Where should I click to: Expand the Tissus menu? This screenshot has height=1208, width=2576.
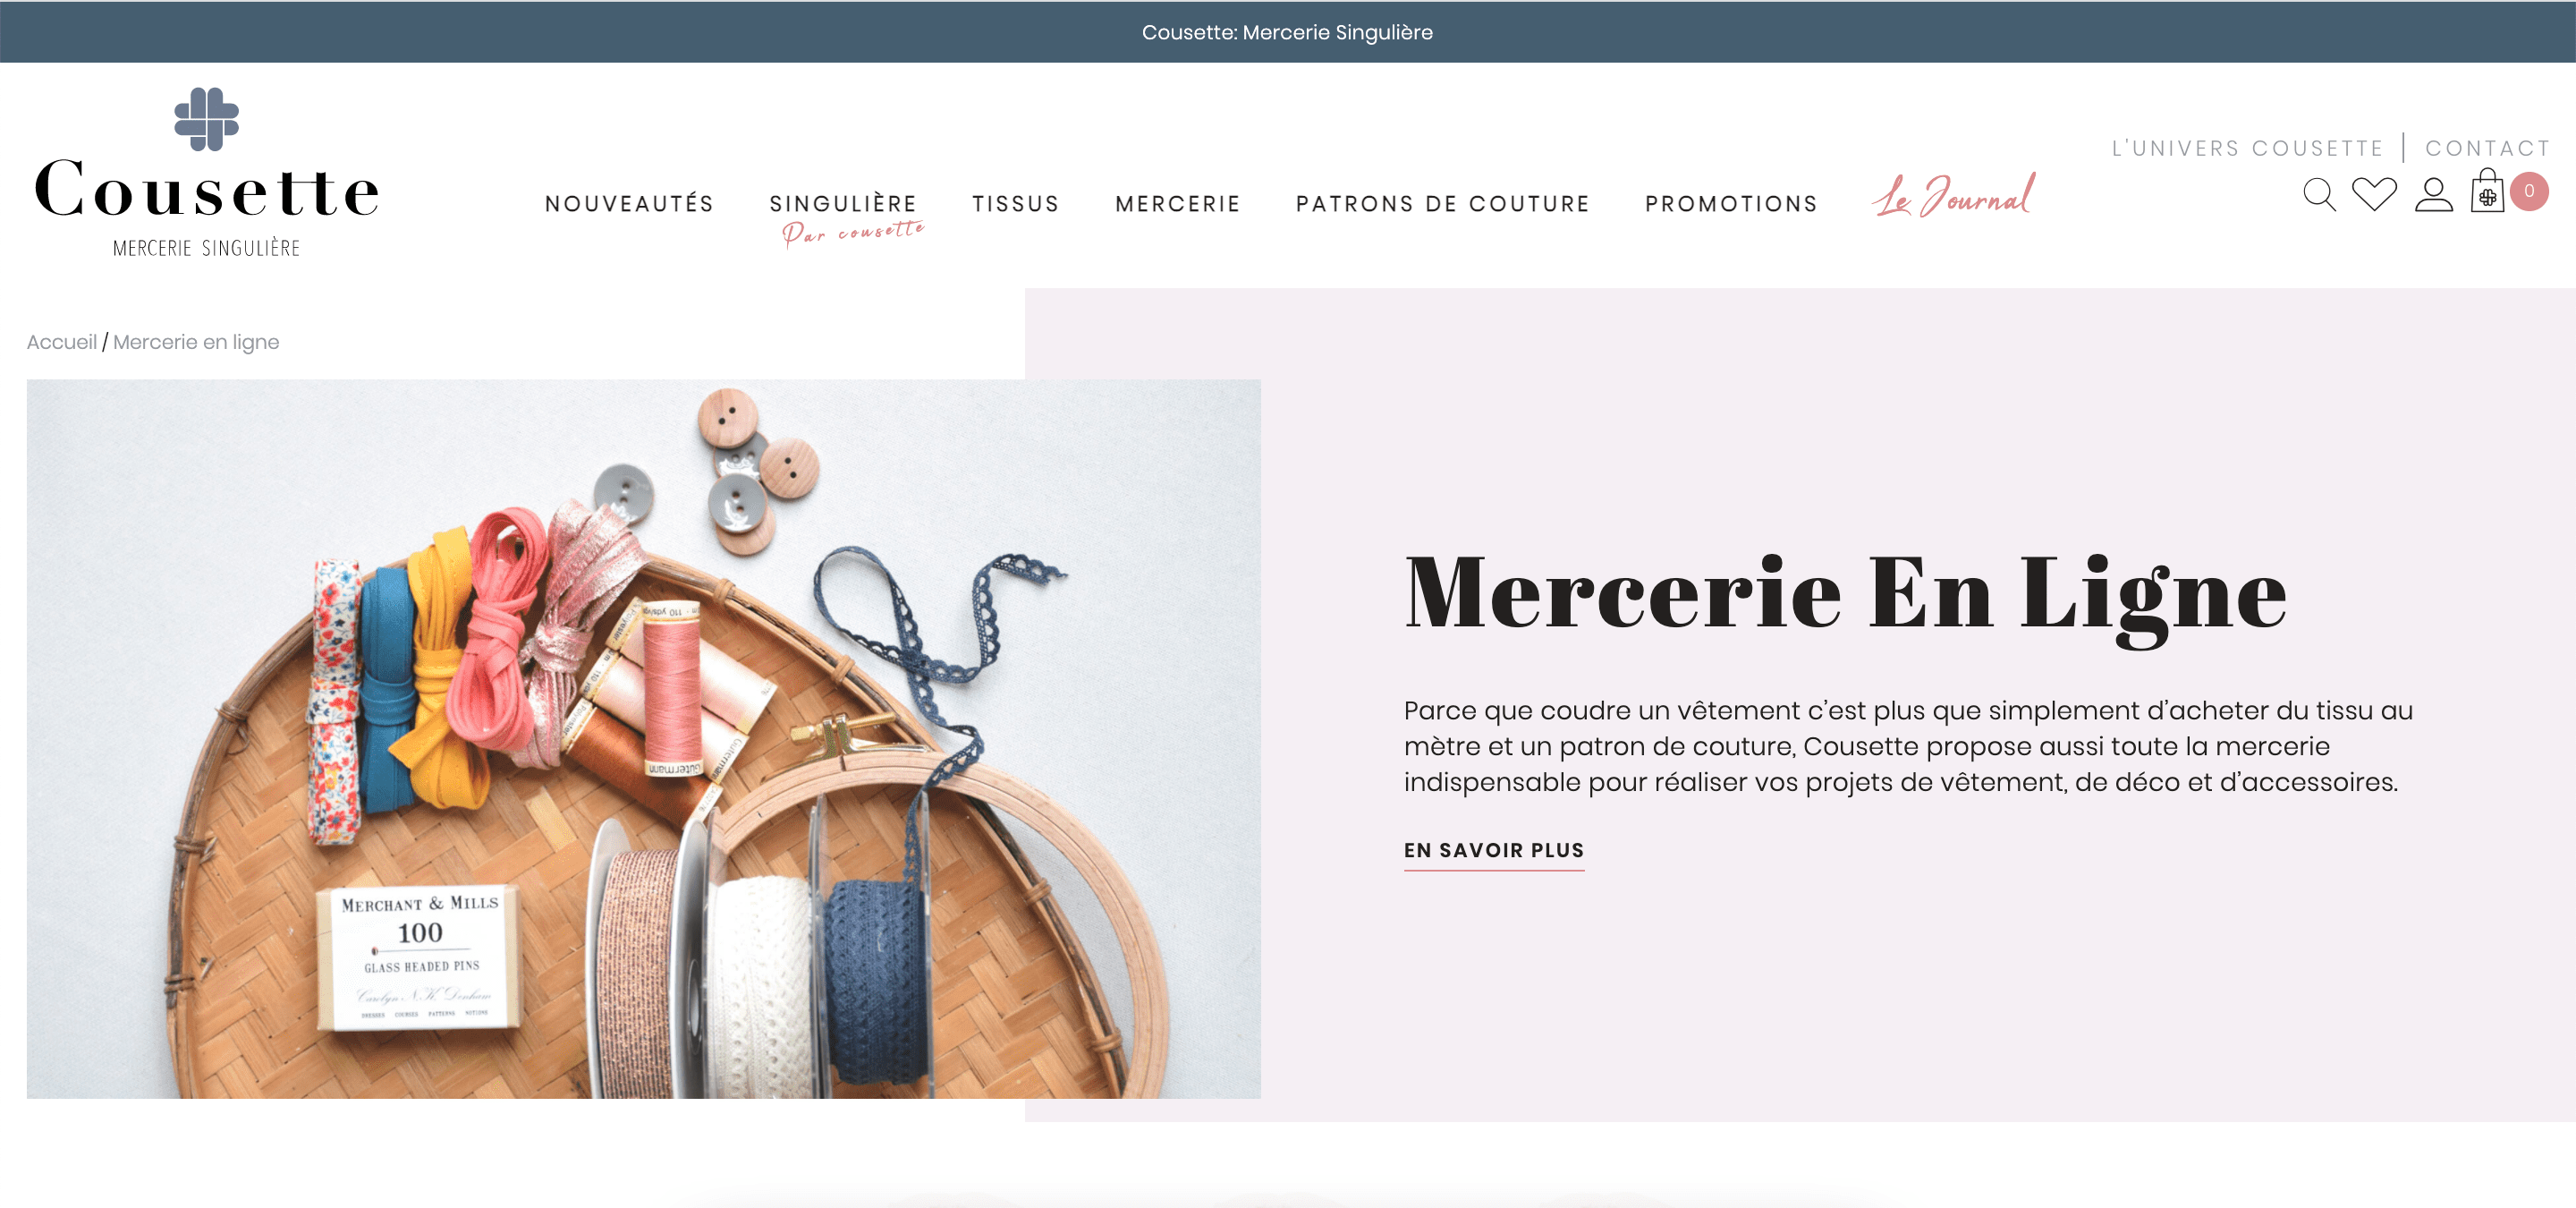tap(1015, 204)
